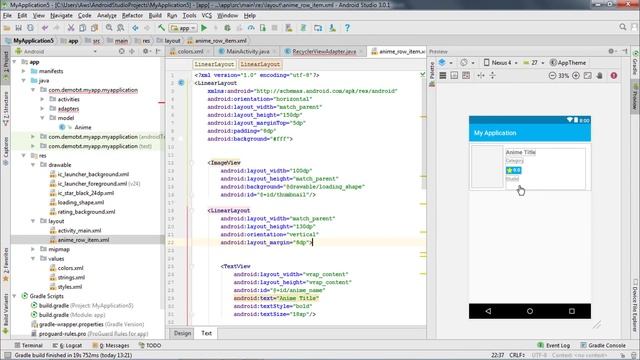
Task: Paste from clipboard in the toolbar
Action: (x=94, y=28)
